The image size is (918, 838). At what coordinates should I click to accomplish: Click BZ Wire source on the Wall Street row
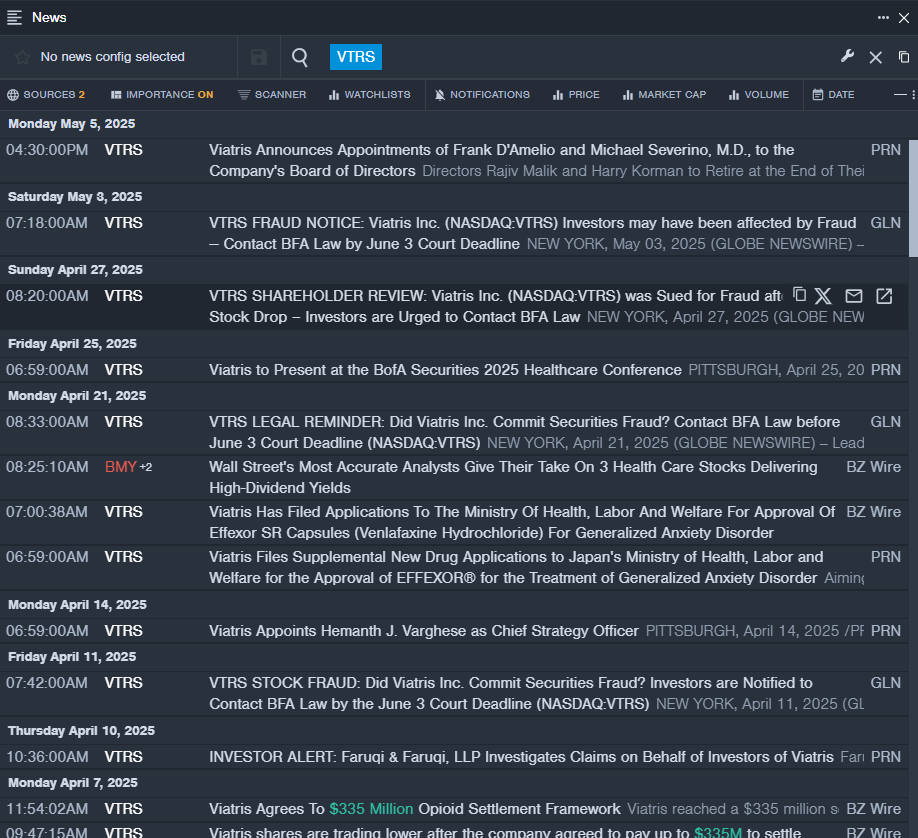(x=874, y=467)
